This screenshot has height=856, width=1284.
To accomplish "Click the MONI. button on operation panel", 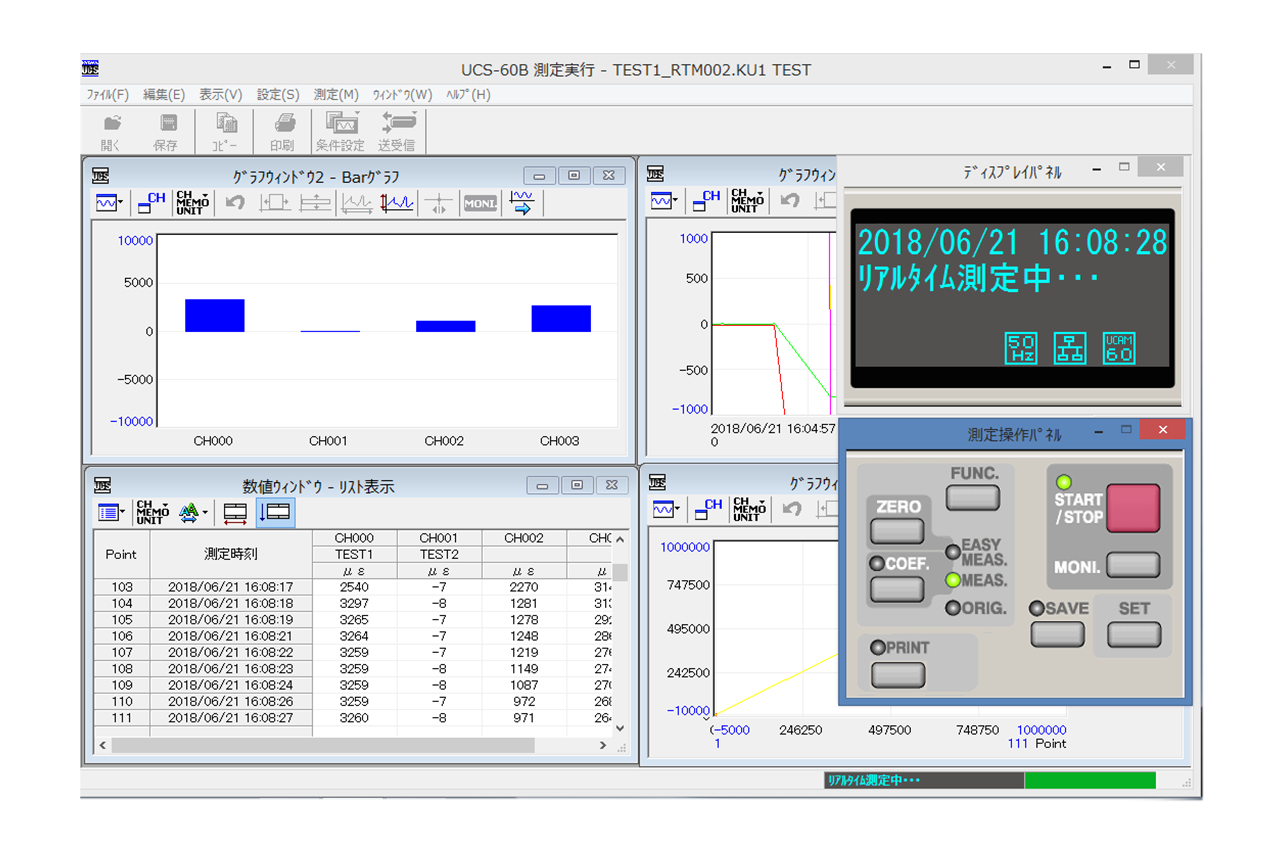I will pos(1133,566).
